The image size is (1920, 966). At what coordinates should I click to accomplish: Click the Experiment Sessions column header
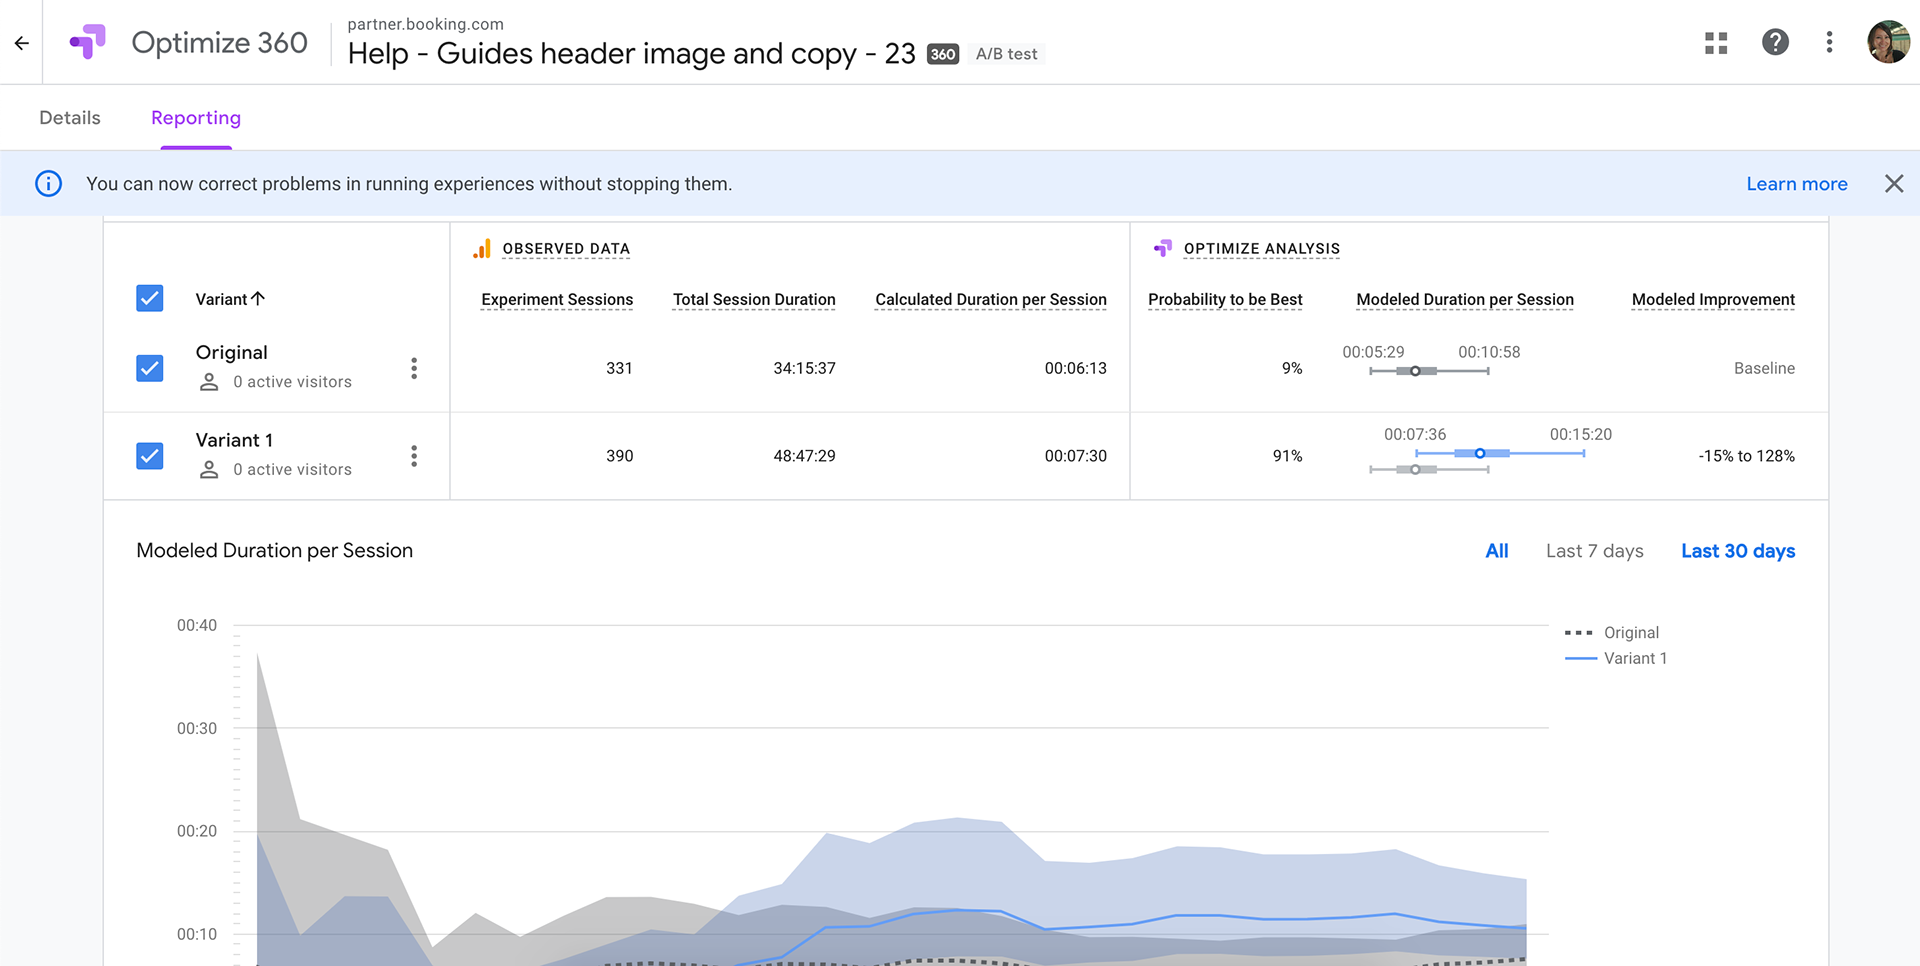(557, 300)
